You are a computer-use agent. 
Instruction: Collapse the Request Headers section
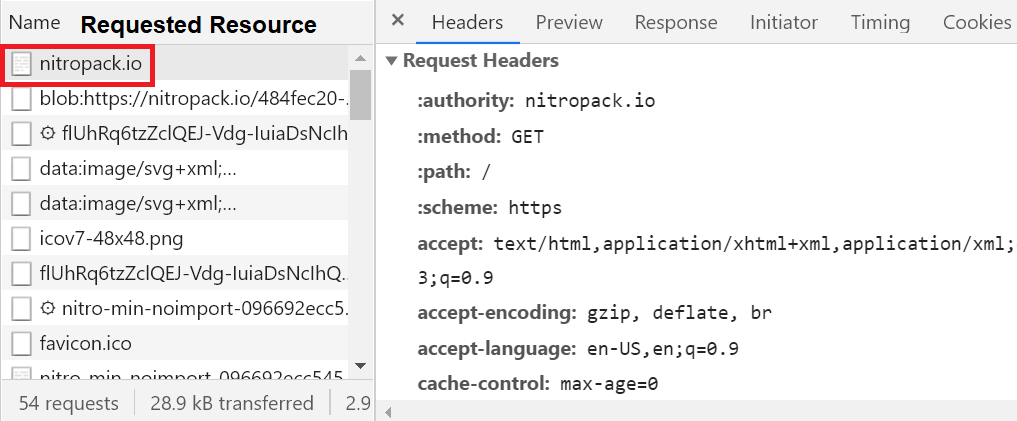390,61
